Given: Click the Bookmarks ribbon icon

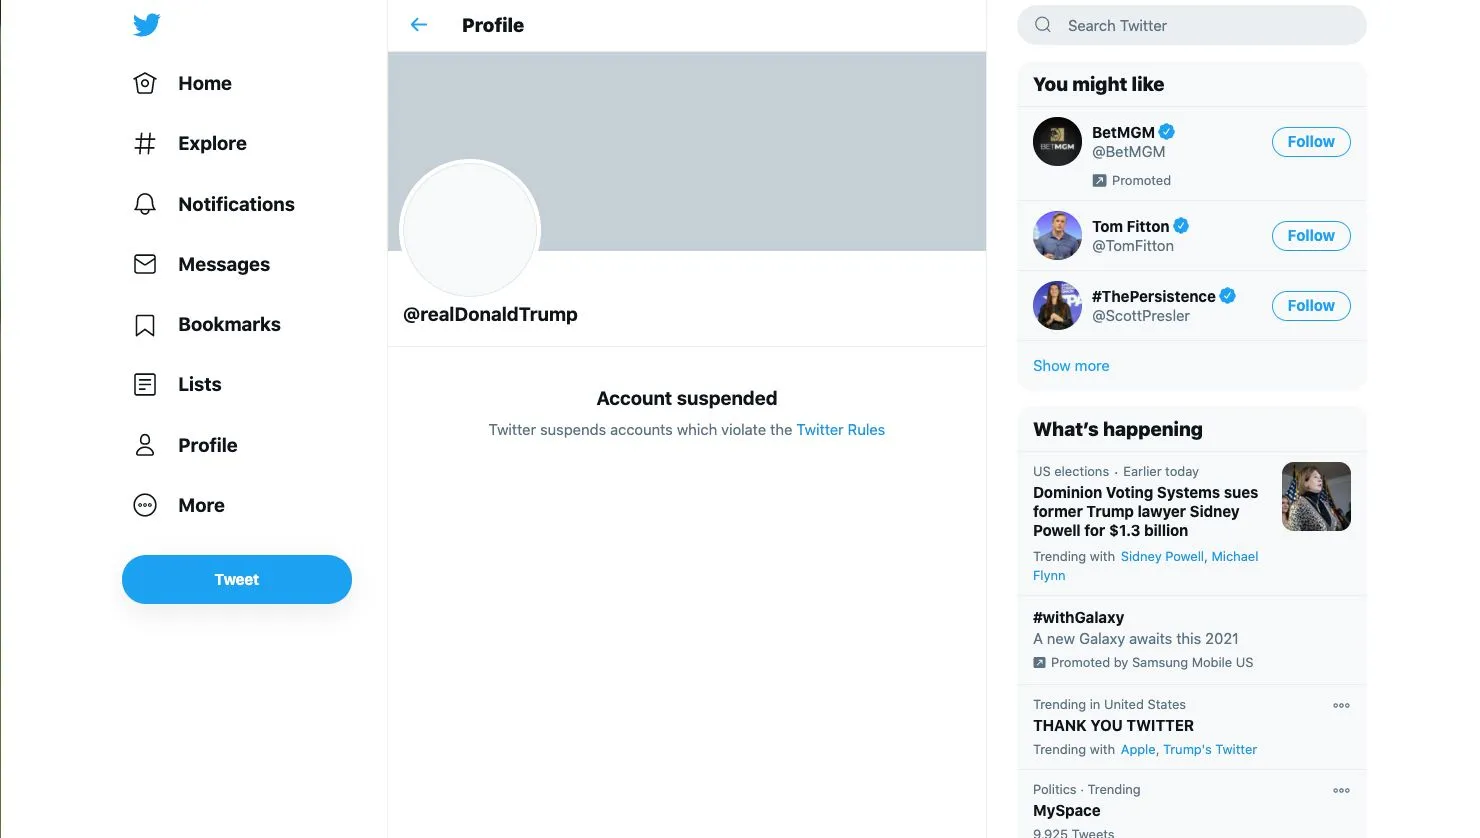Looking at the screenshot, I should 145,325.
